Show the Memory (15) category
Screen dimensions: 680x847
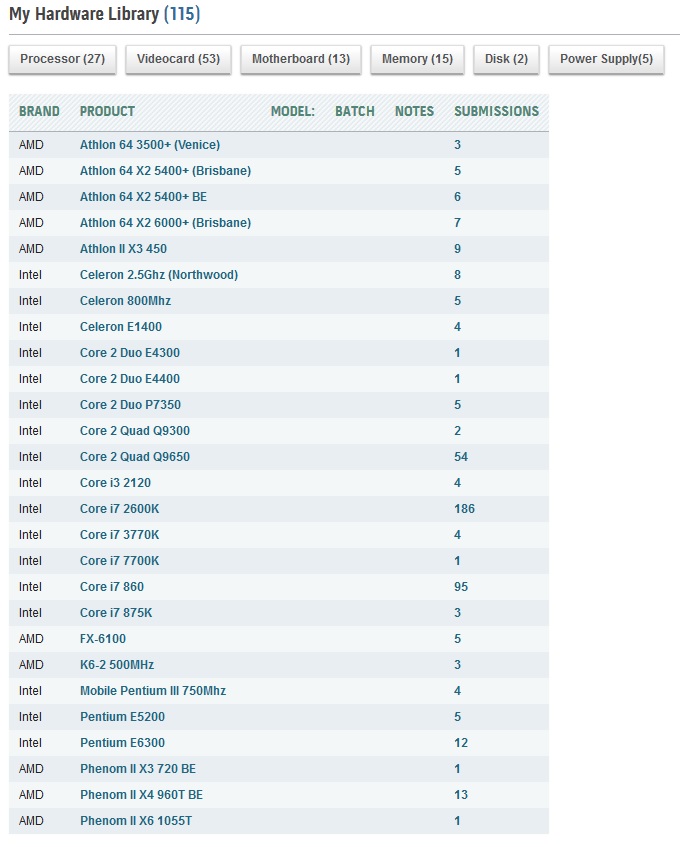(x=417, y=59)
